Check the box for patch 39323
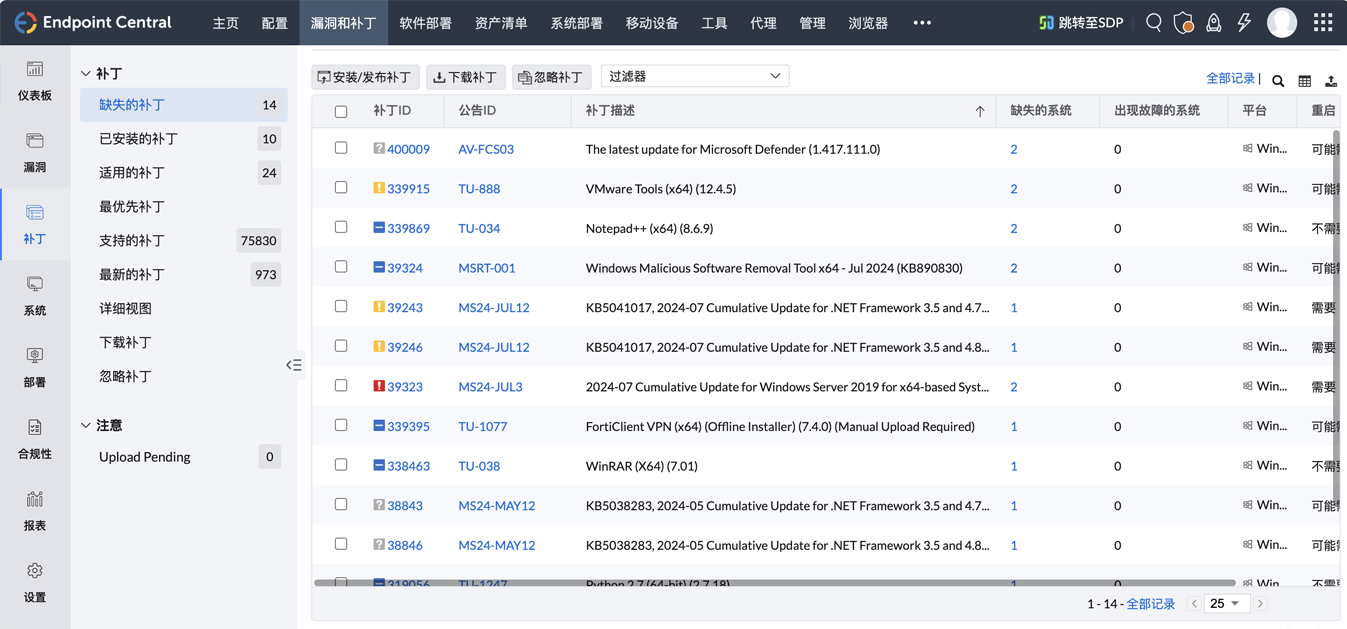The height and width of the screenshot is (629, 1347). coord(341,385)
